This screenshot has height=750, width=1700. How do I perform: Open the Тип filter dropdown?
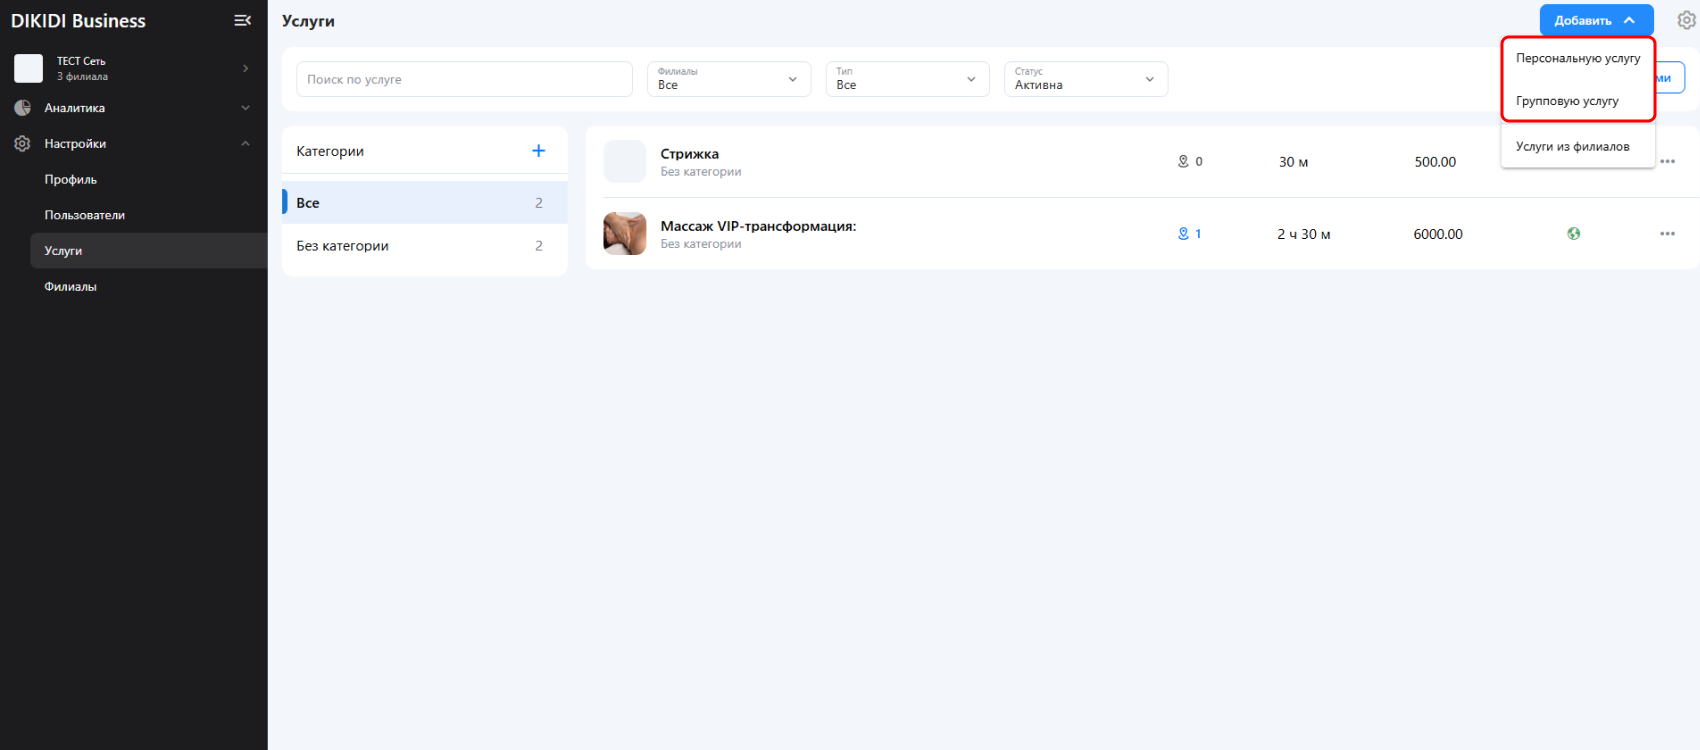click(x=906, y=79)
